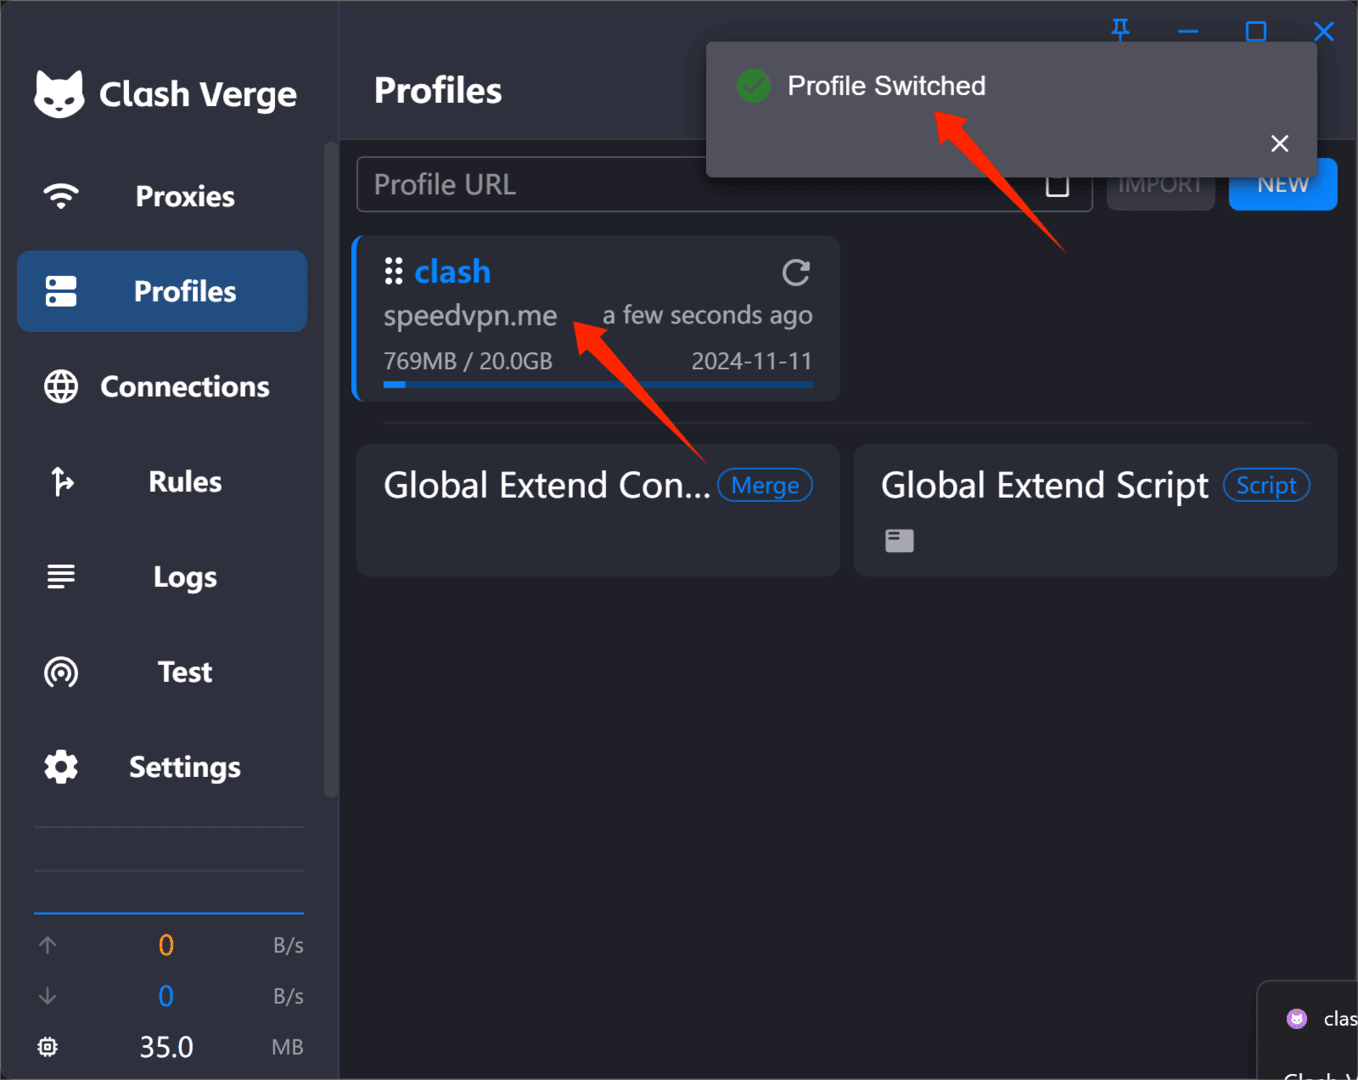The width and height of the screenshot is (1358, 1080).
Task: Open Settings from the sidebar
Action: [162, 767]
